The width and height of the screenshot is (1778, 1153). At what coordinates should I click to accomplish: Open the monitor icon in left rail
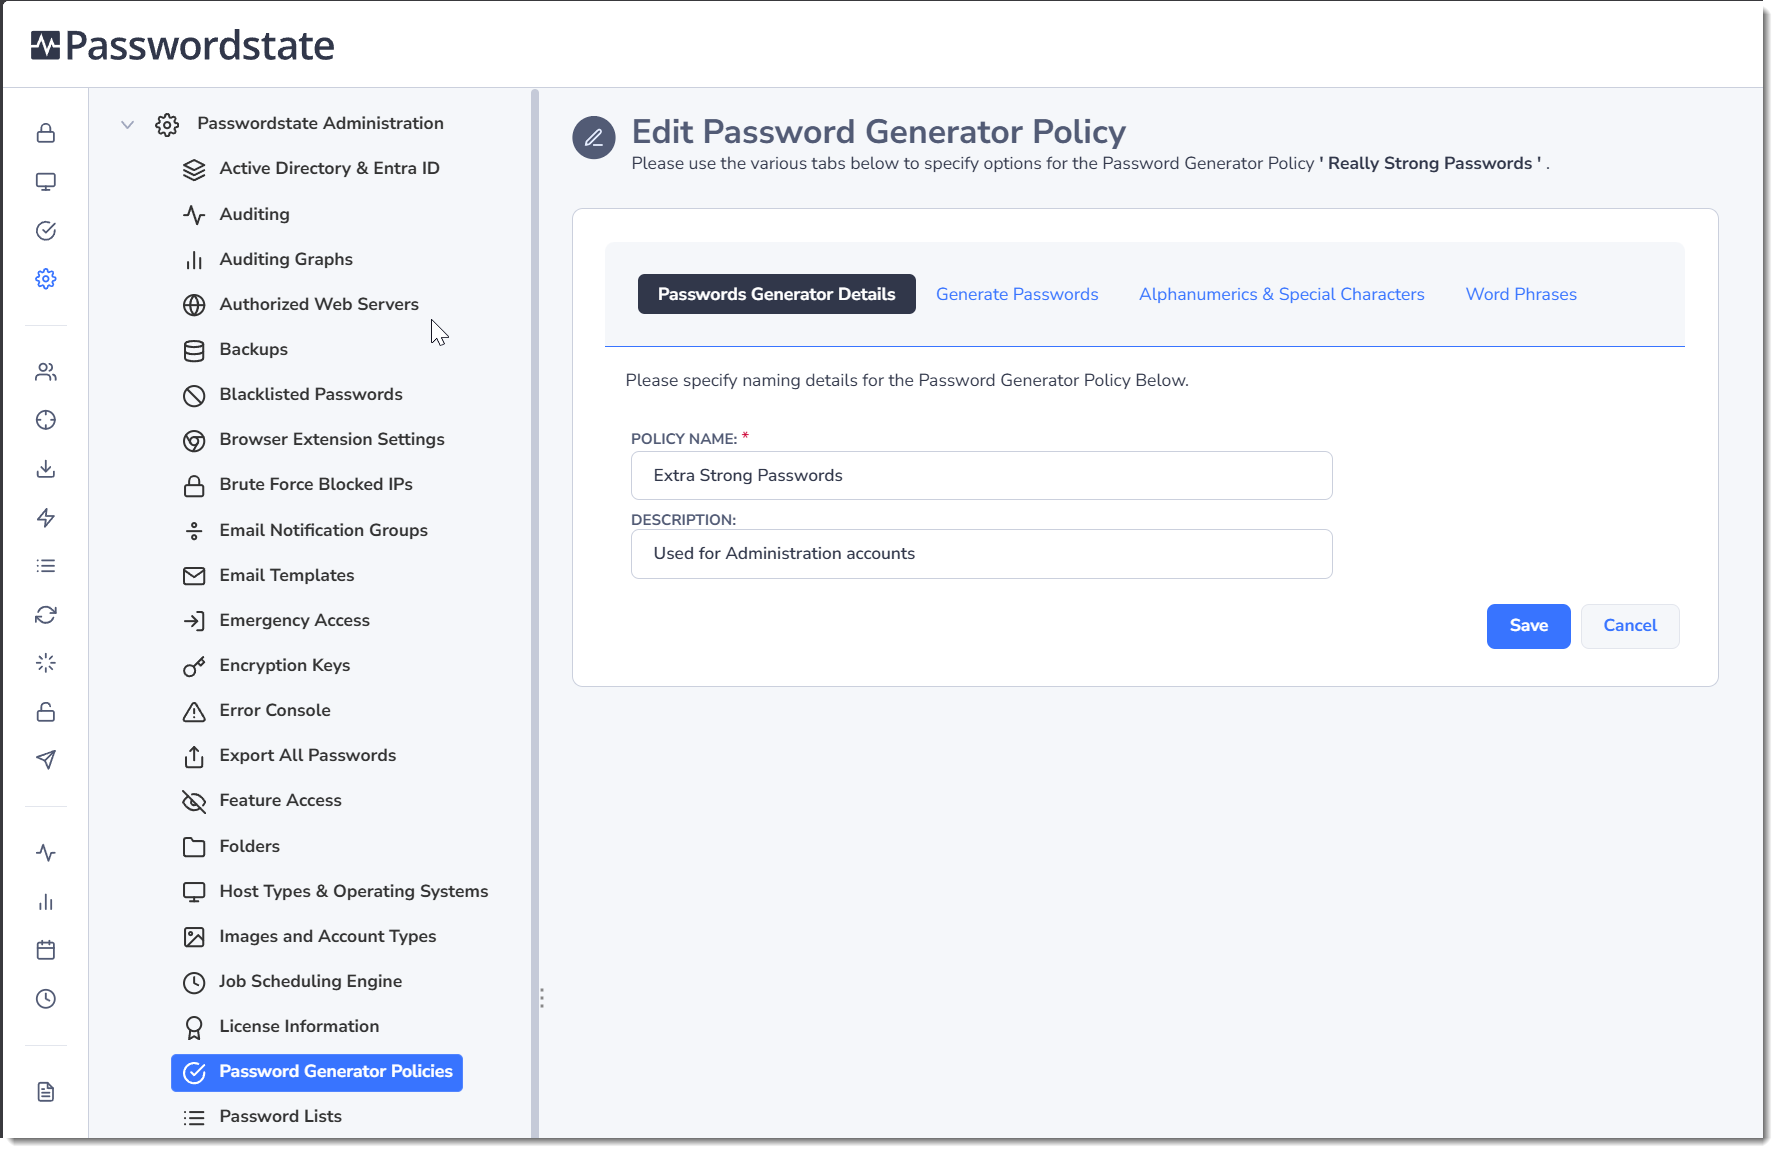click(x=46, y=182)
